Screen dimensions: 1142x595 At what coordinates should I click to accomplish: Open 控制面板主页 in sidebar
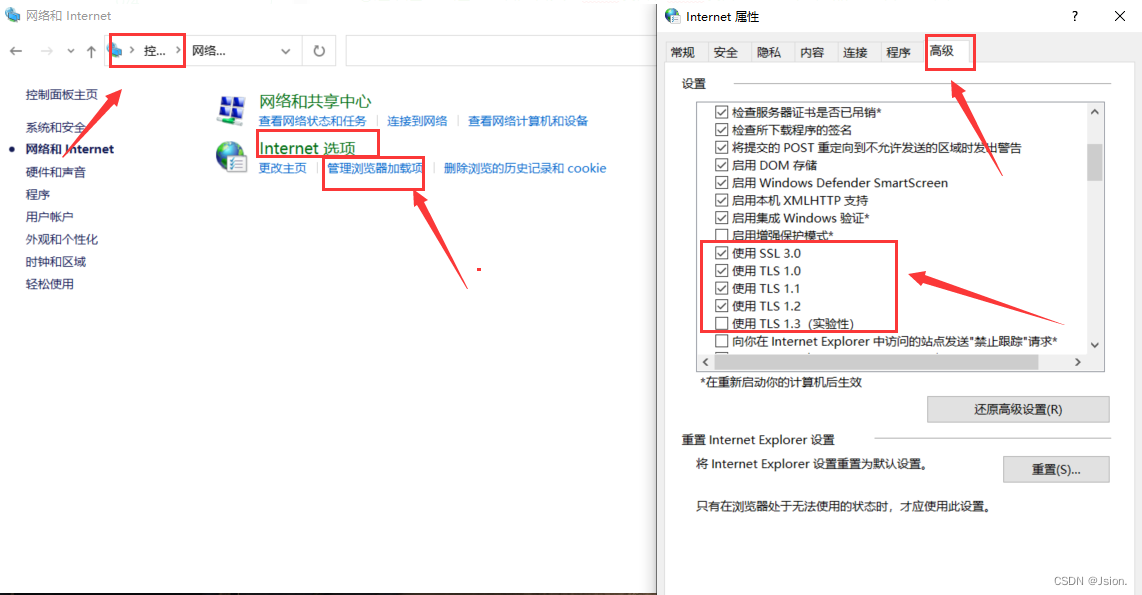pos(62,95)
